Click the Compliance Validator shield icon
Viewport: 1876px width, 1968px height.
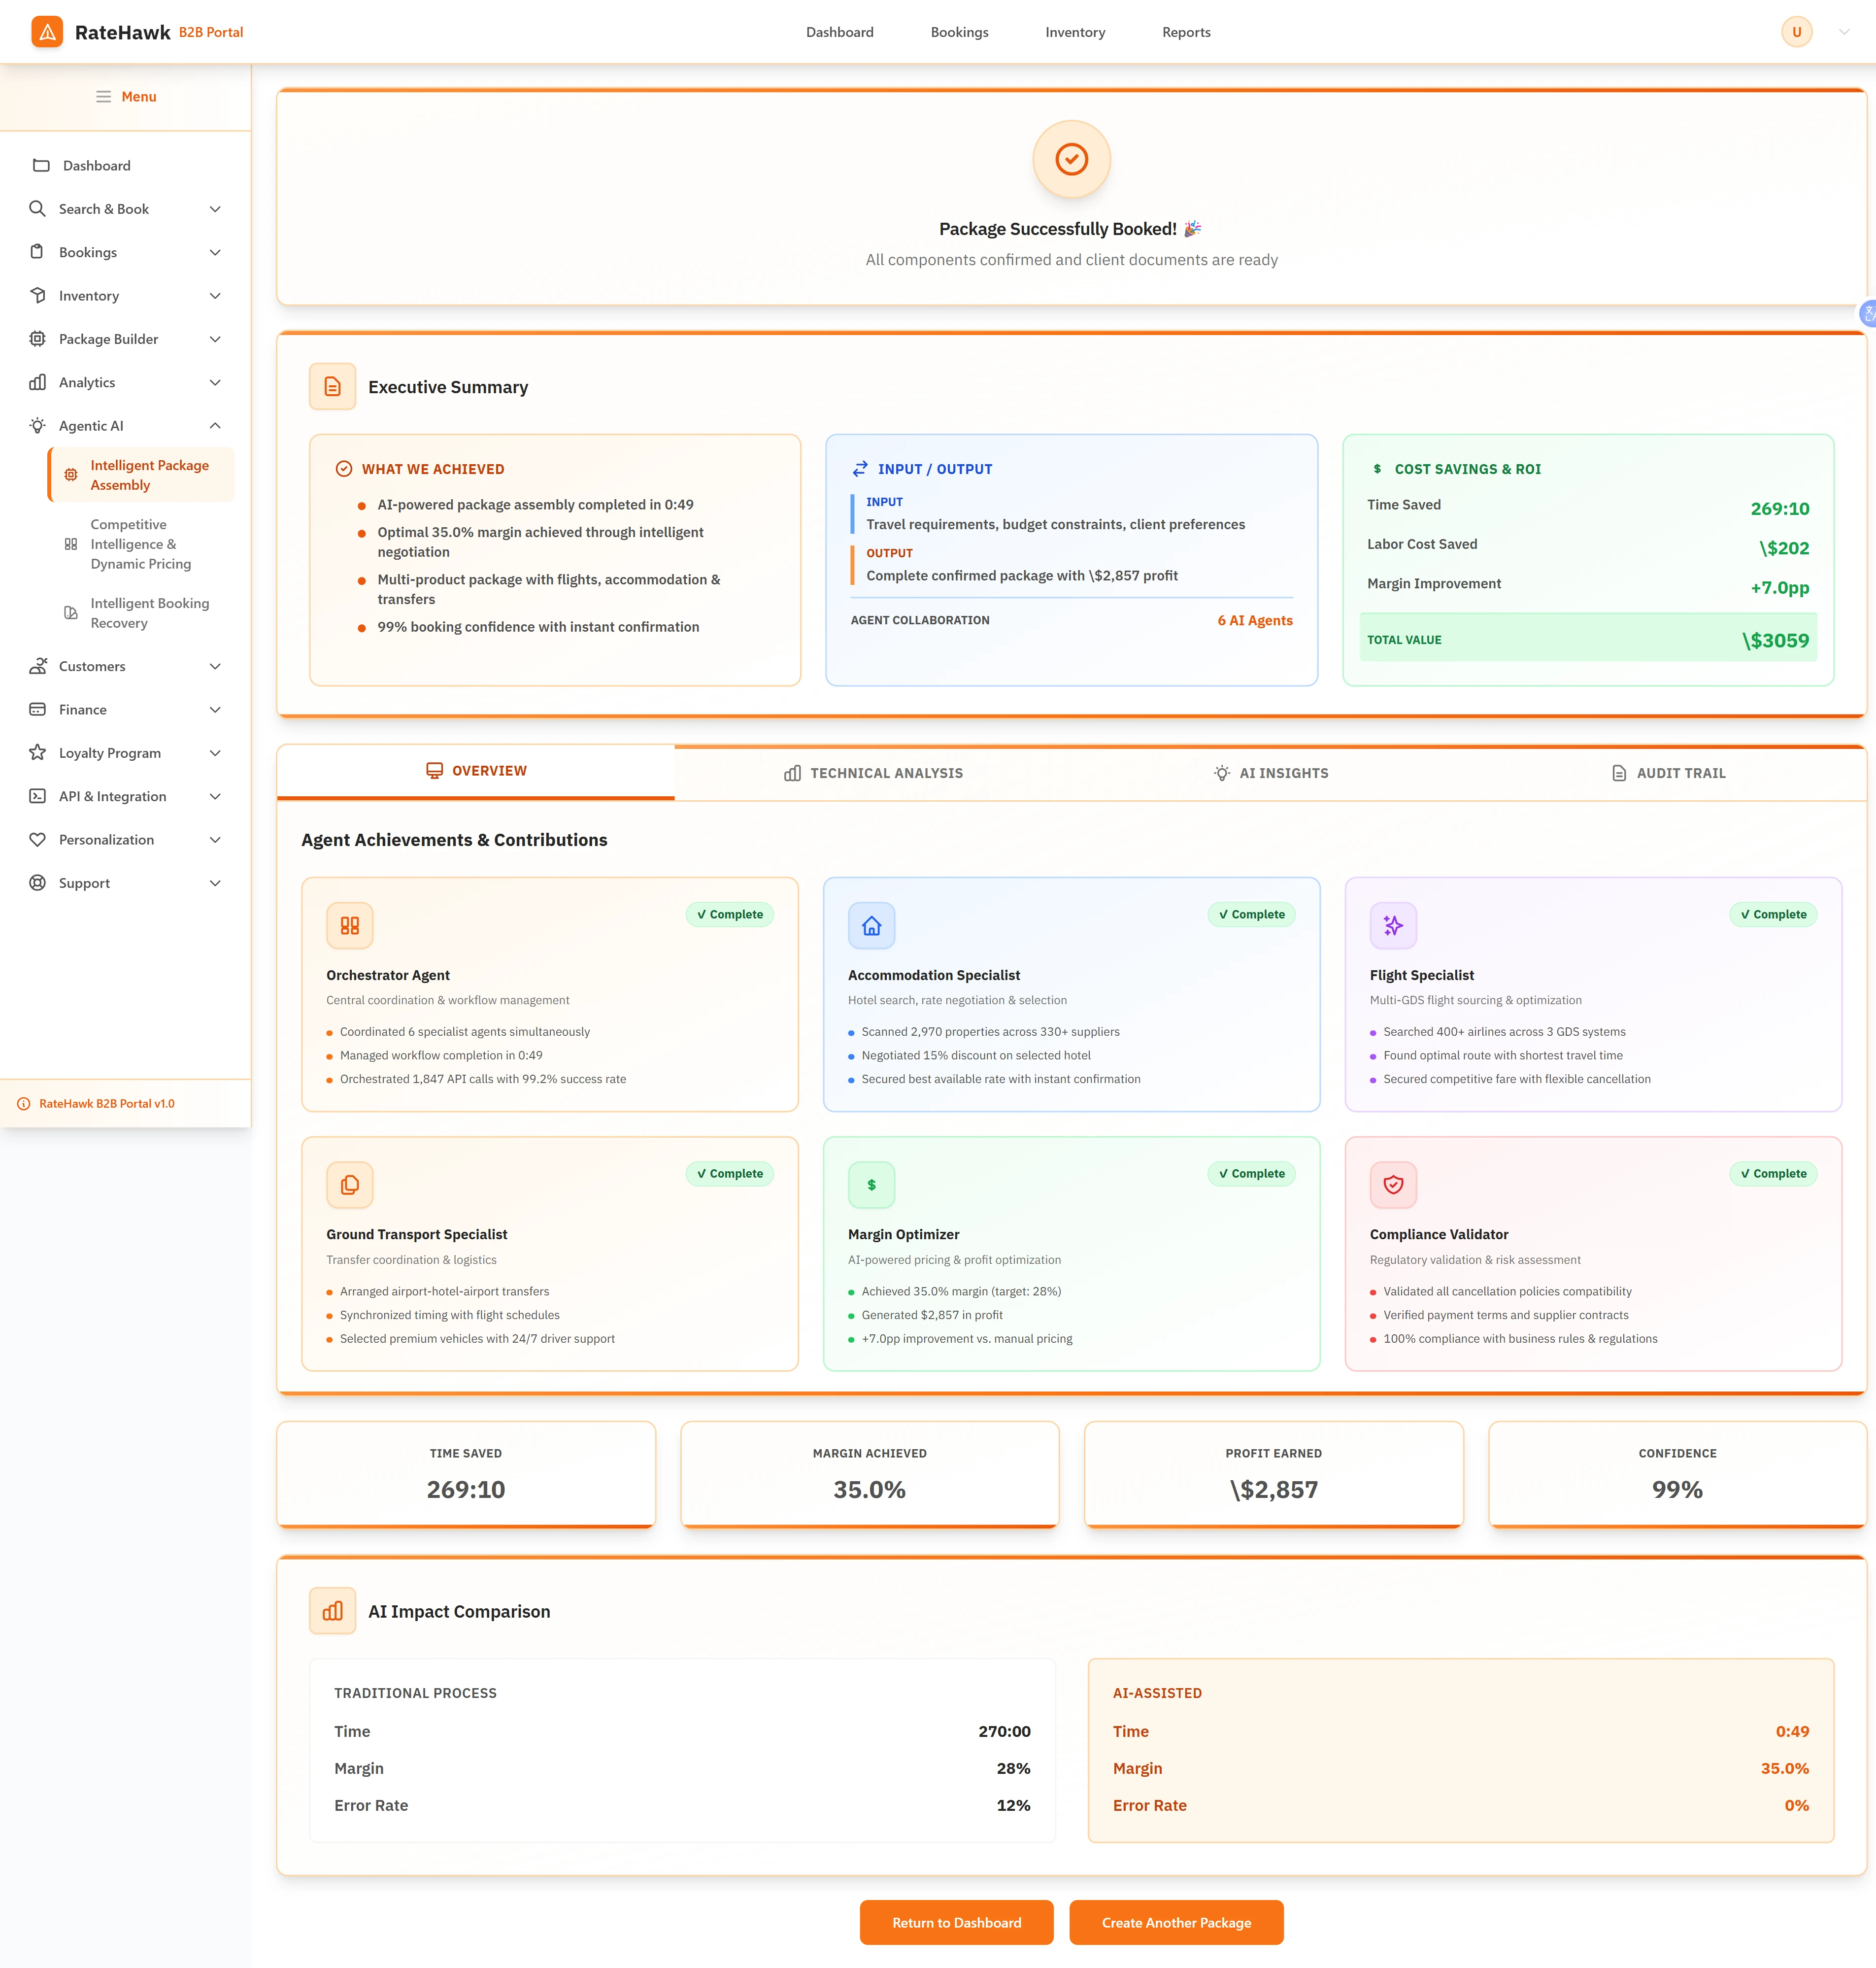[x=1393, y=1184]
